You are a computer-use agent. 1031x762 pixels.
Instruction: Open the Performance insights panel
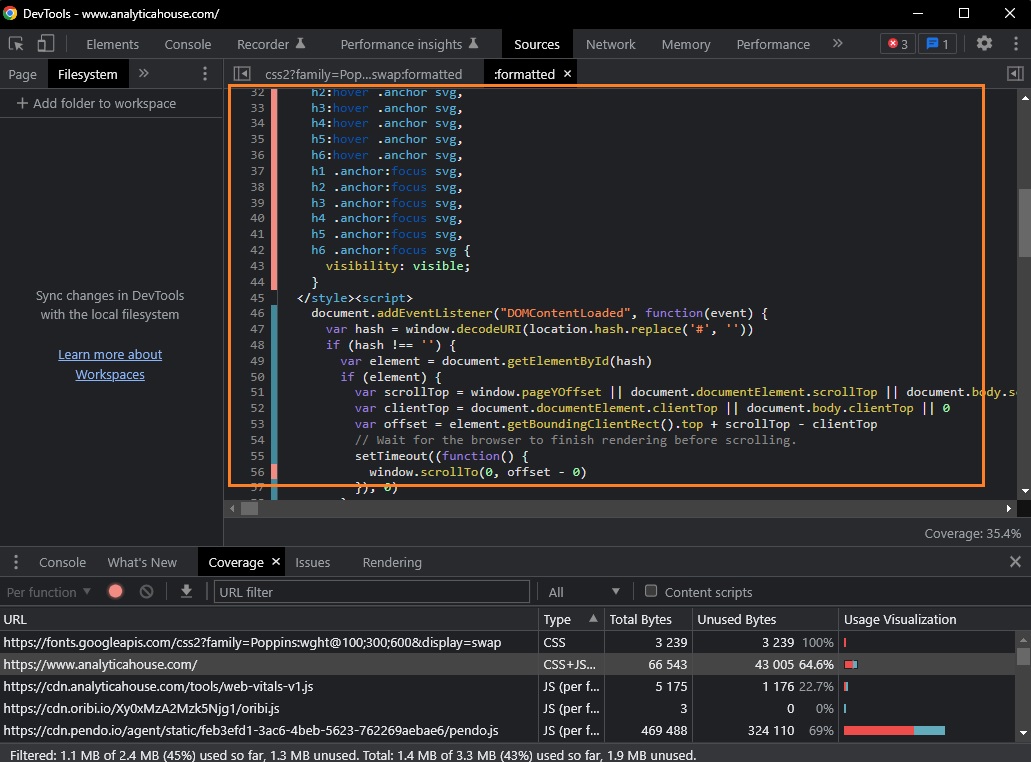[409, 44]
